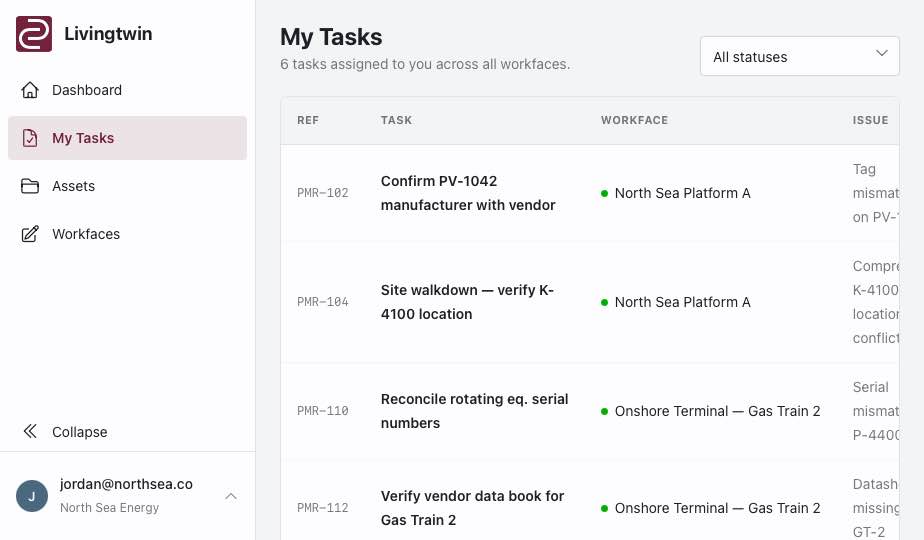Click the user avatar with letter J
This screenshot has width=924, height=540.
(32, 496)
